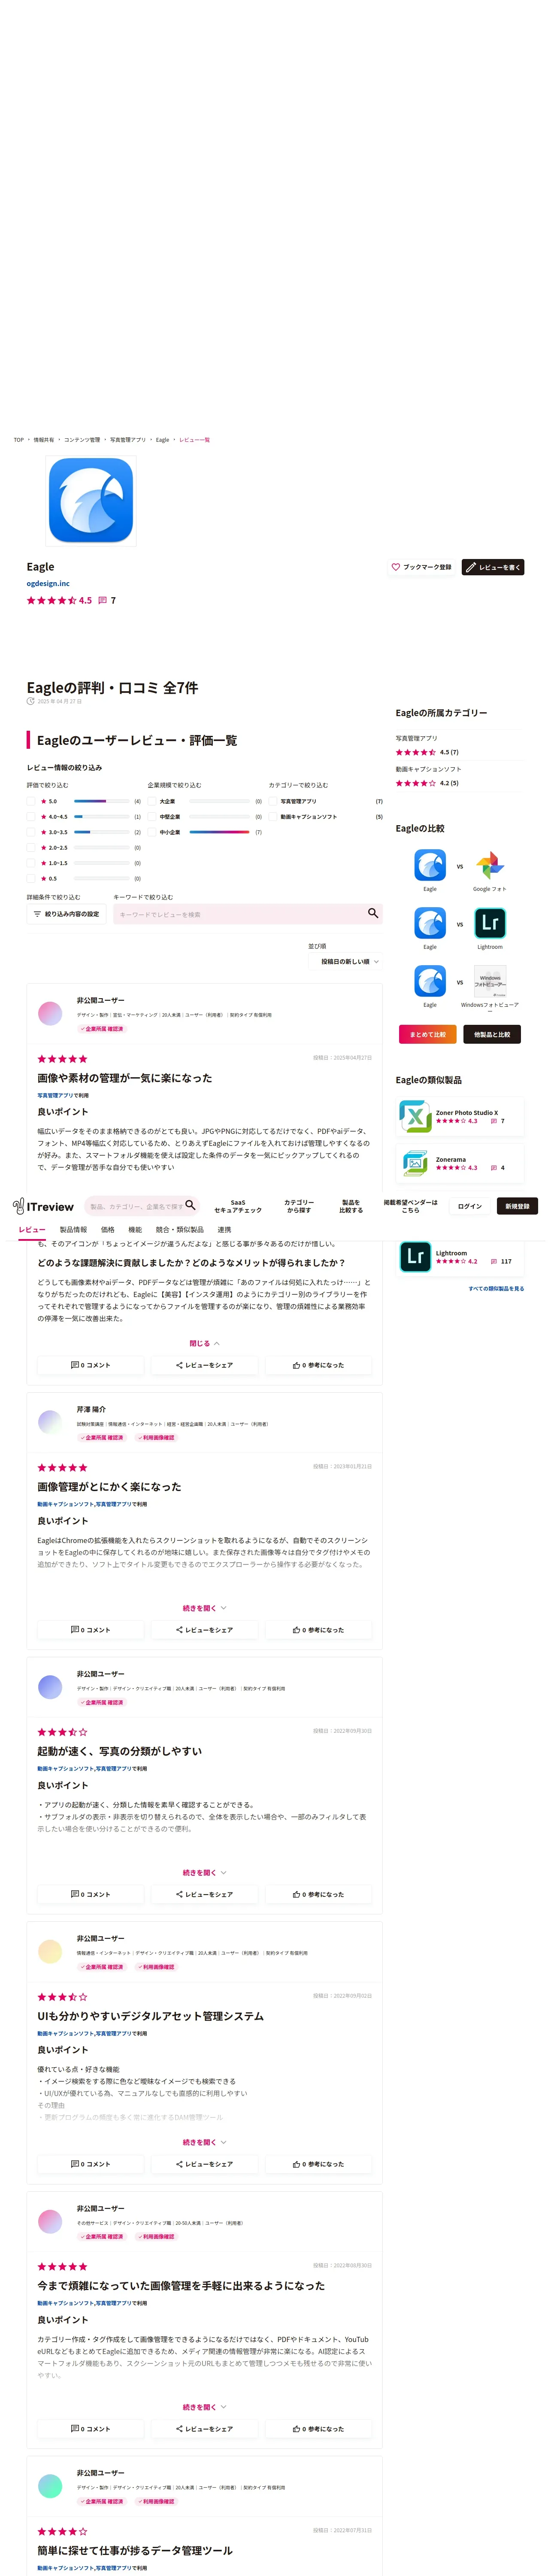Switch to the 価格 tab

coord(108,1230)
